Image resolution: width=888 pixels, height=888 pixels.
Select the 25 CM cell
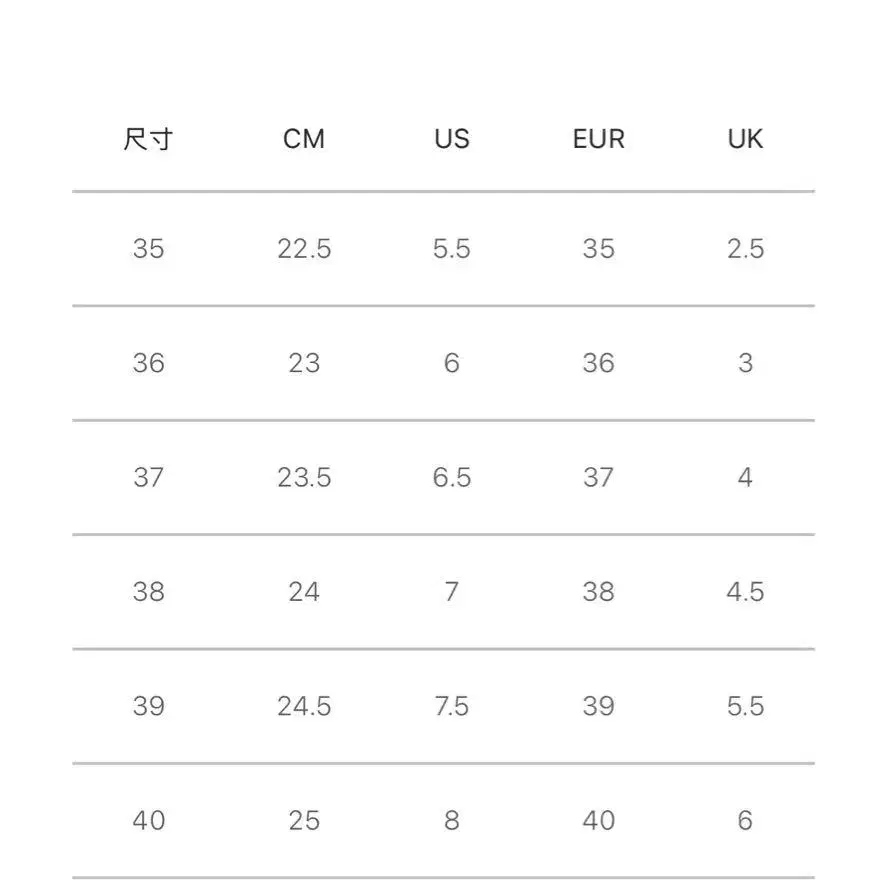tap(304, 821)
